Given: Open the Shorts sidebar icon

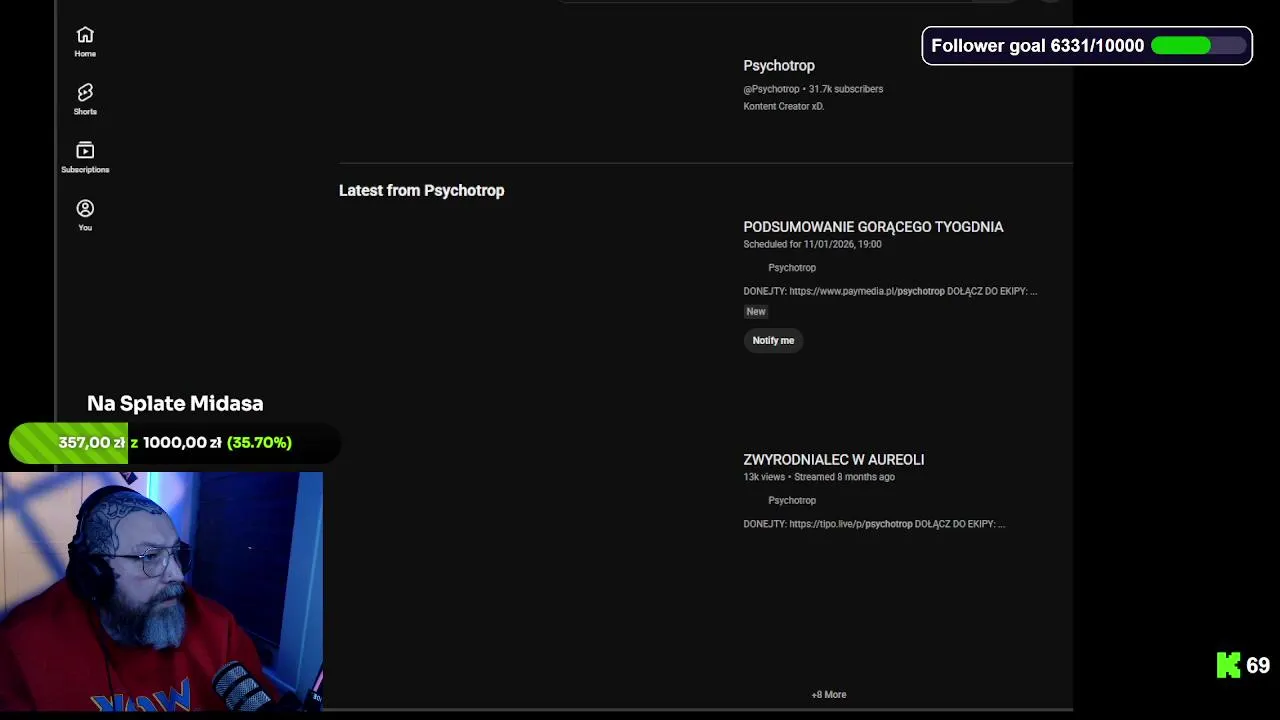Looking at the screenshot, I should [85, 99].
